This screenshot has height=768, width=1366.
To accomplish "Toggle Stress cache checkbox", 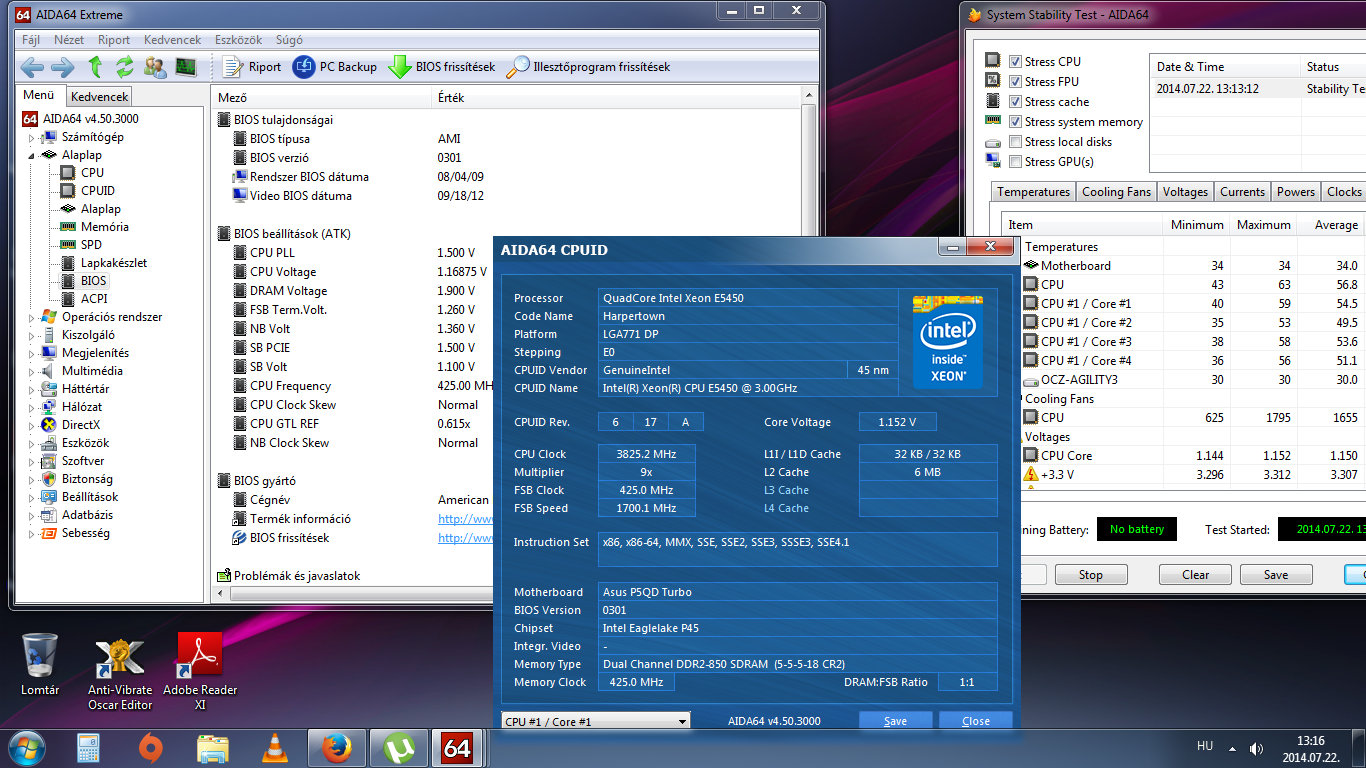I will 1016,102.
